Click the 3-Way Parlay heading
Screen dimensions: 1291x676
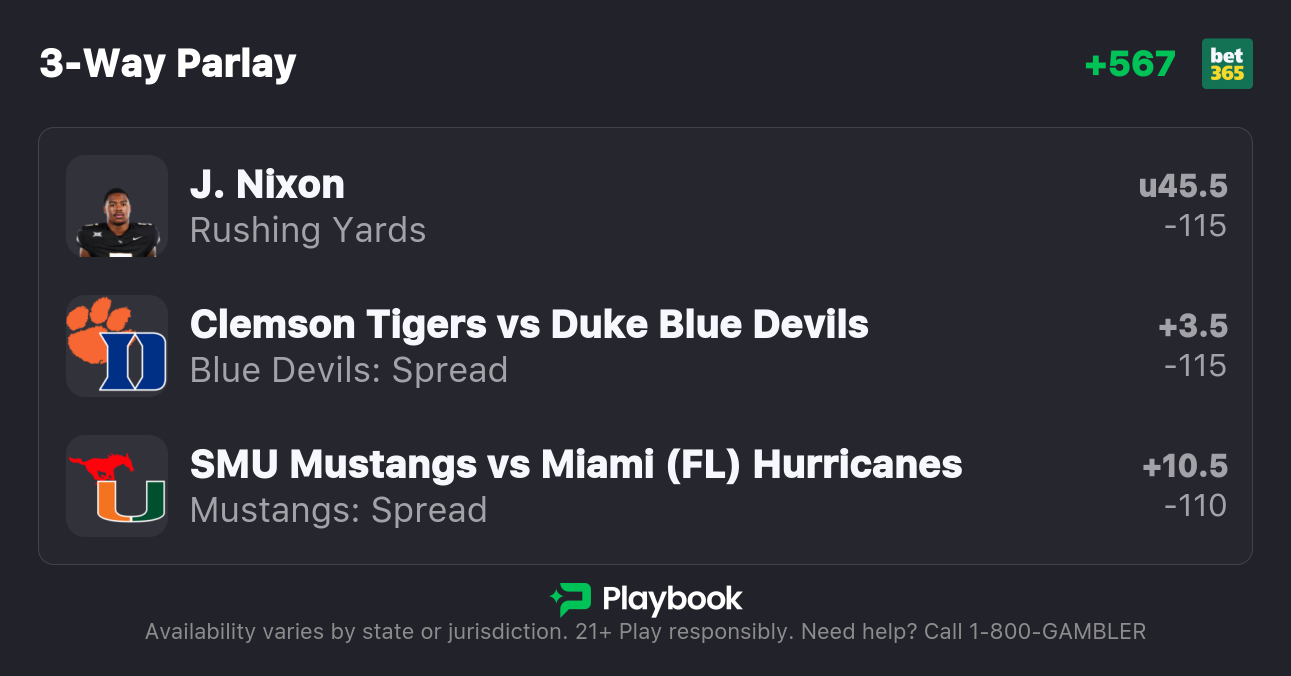click(168, 64)
